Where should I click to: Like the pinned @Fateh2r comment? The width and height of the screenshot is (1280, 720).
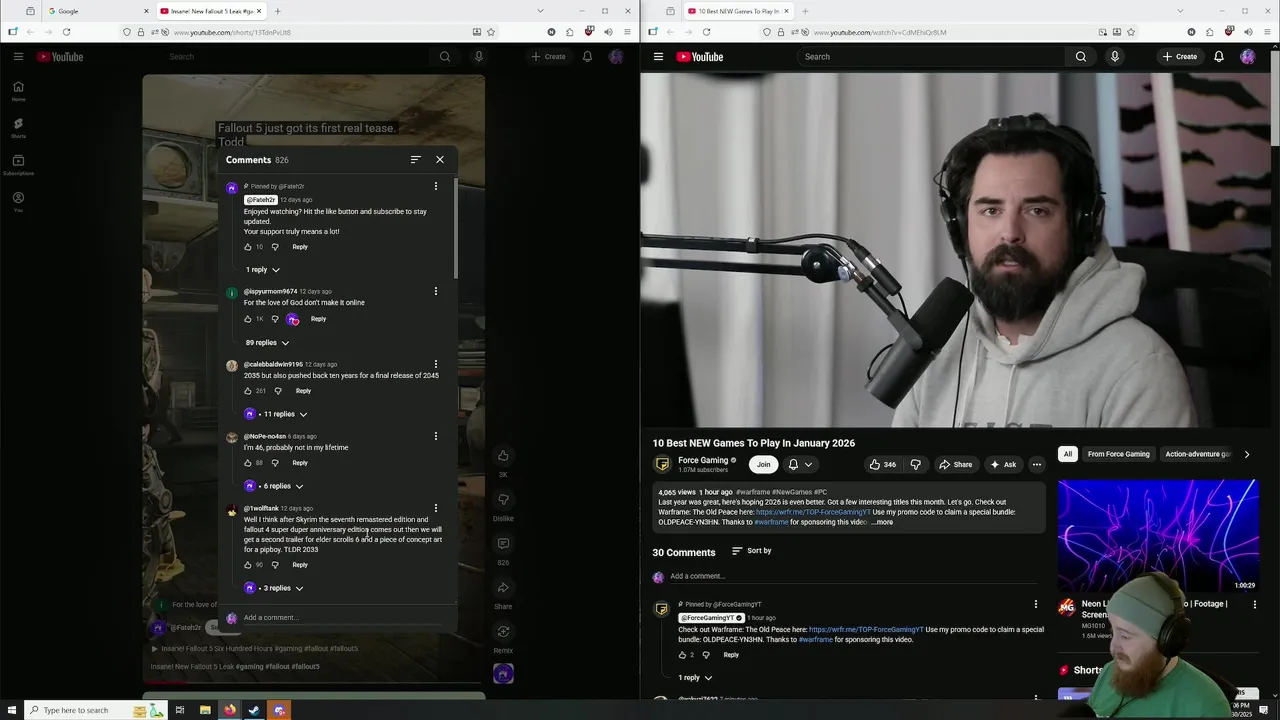pos(248,247)
